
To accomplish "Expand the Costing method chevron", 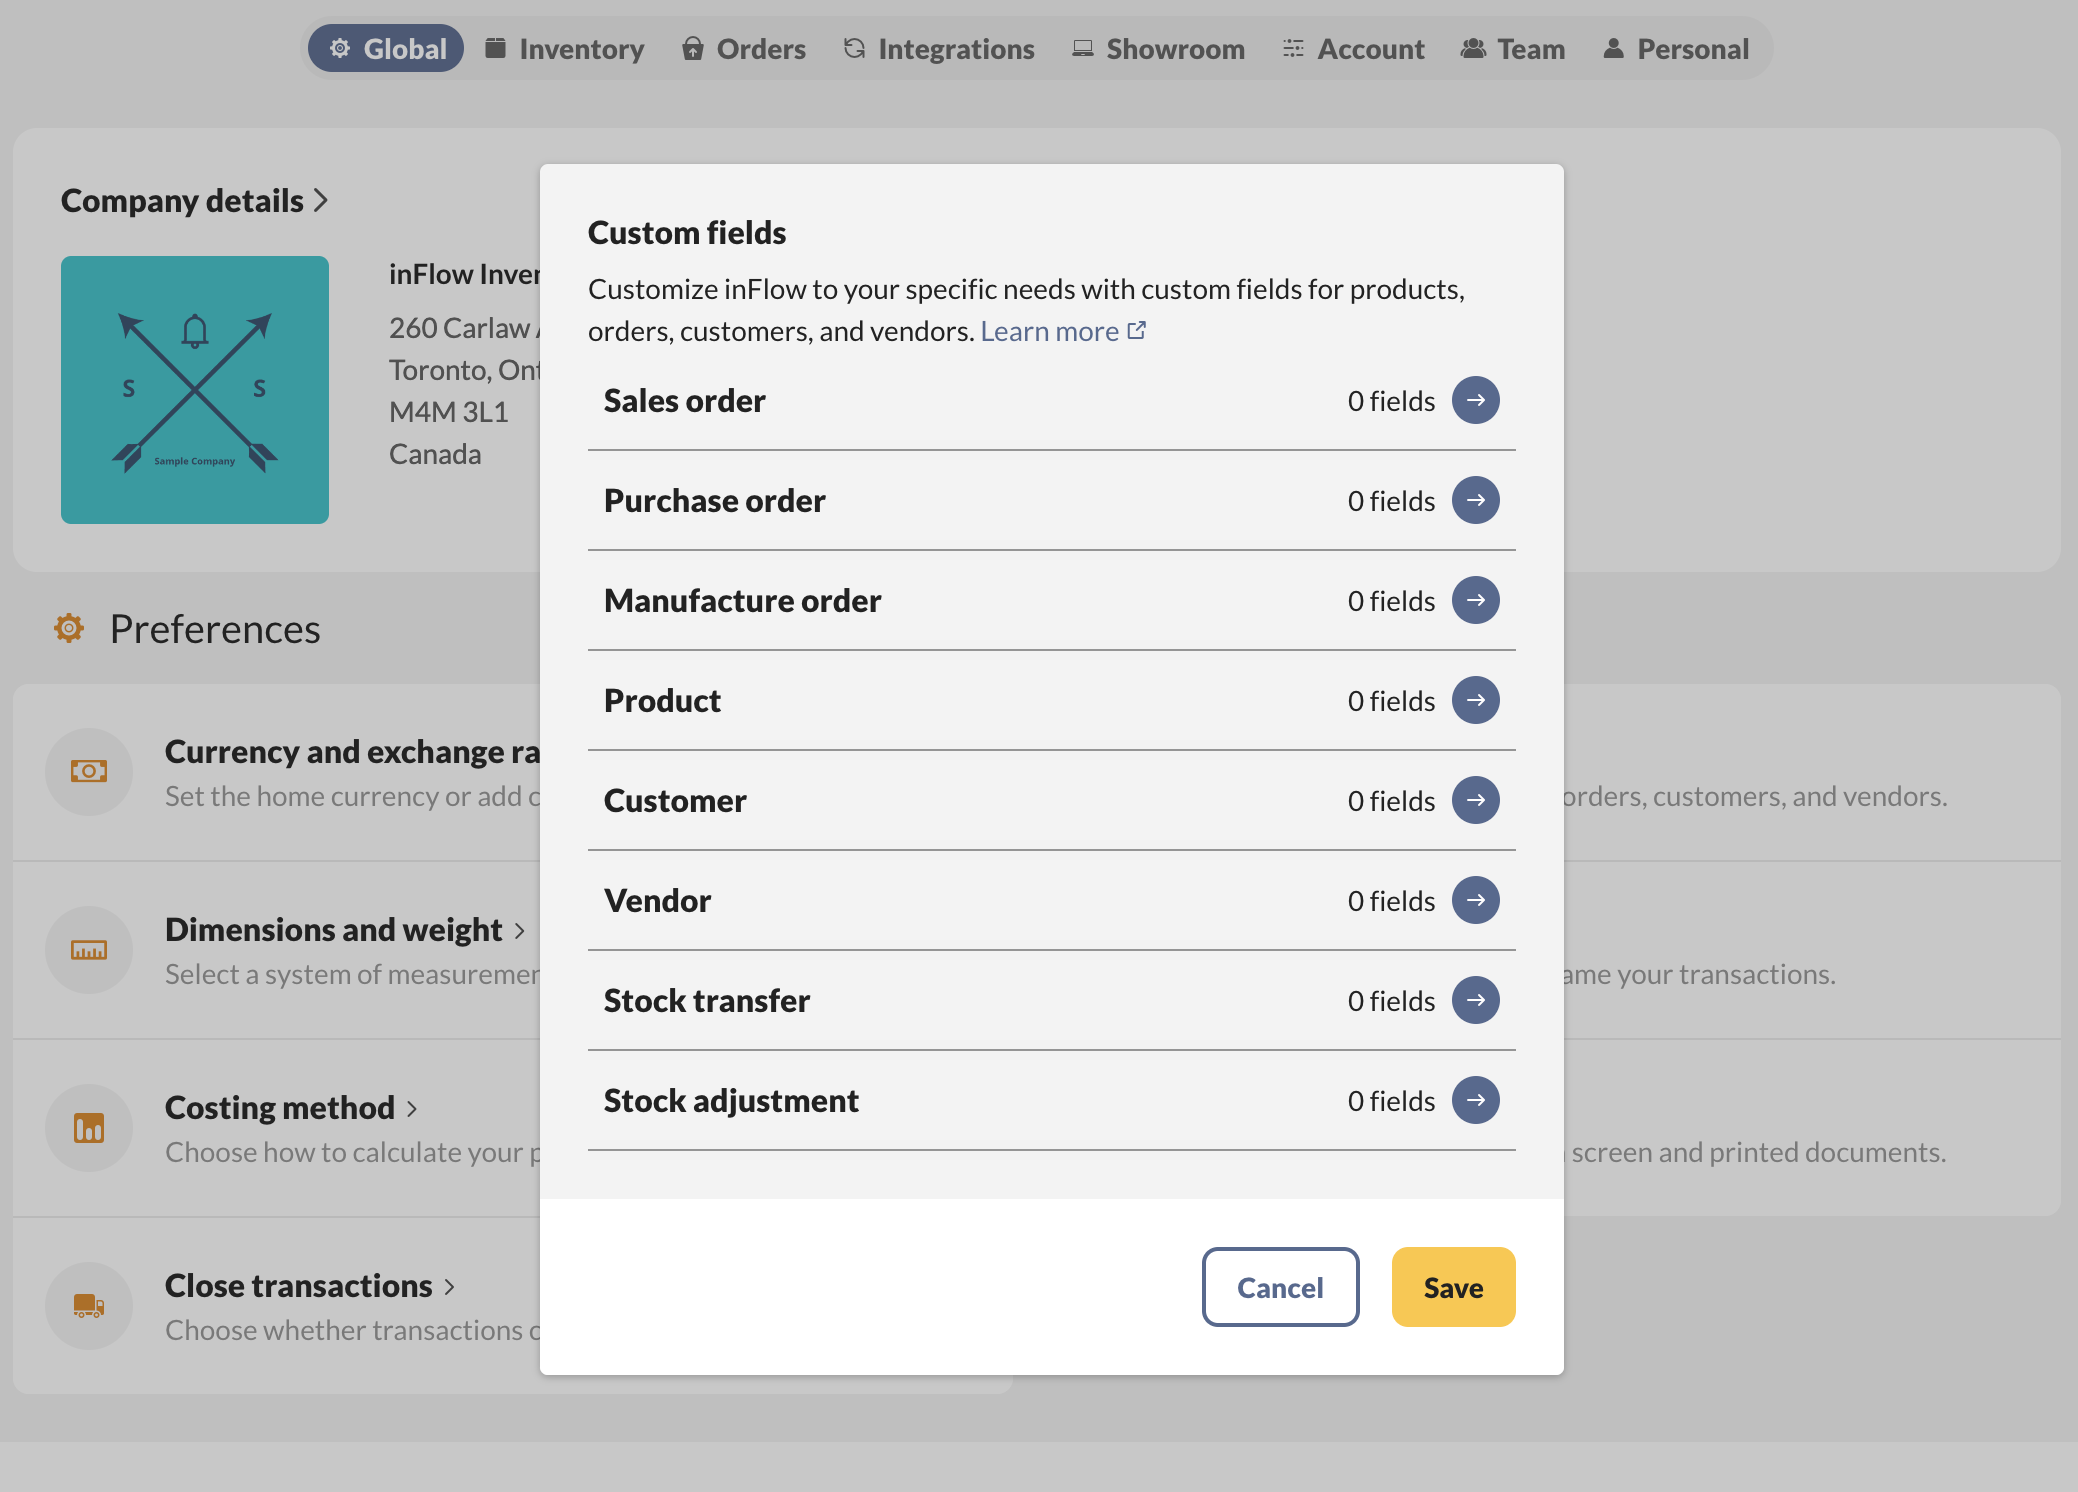I will [x=412, y=1109].
